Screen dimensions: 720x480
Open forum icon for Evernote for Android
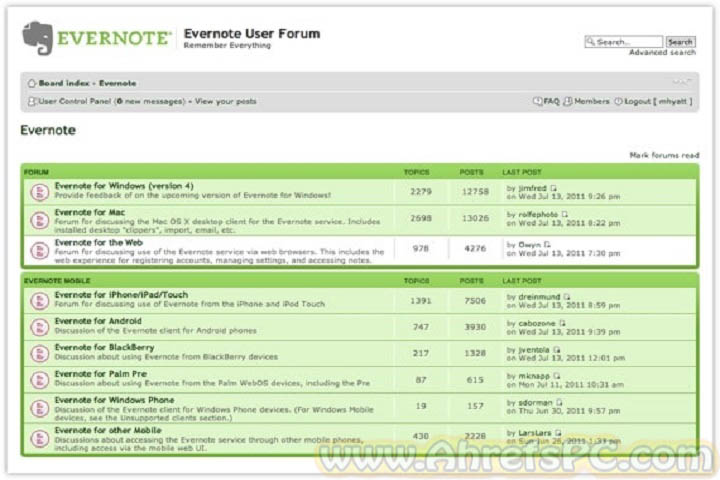[40, 327]
